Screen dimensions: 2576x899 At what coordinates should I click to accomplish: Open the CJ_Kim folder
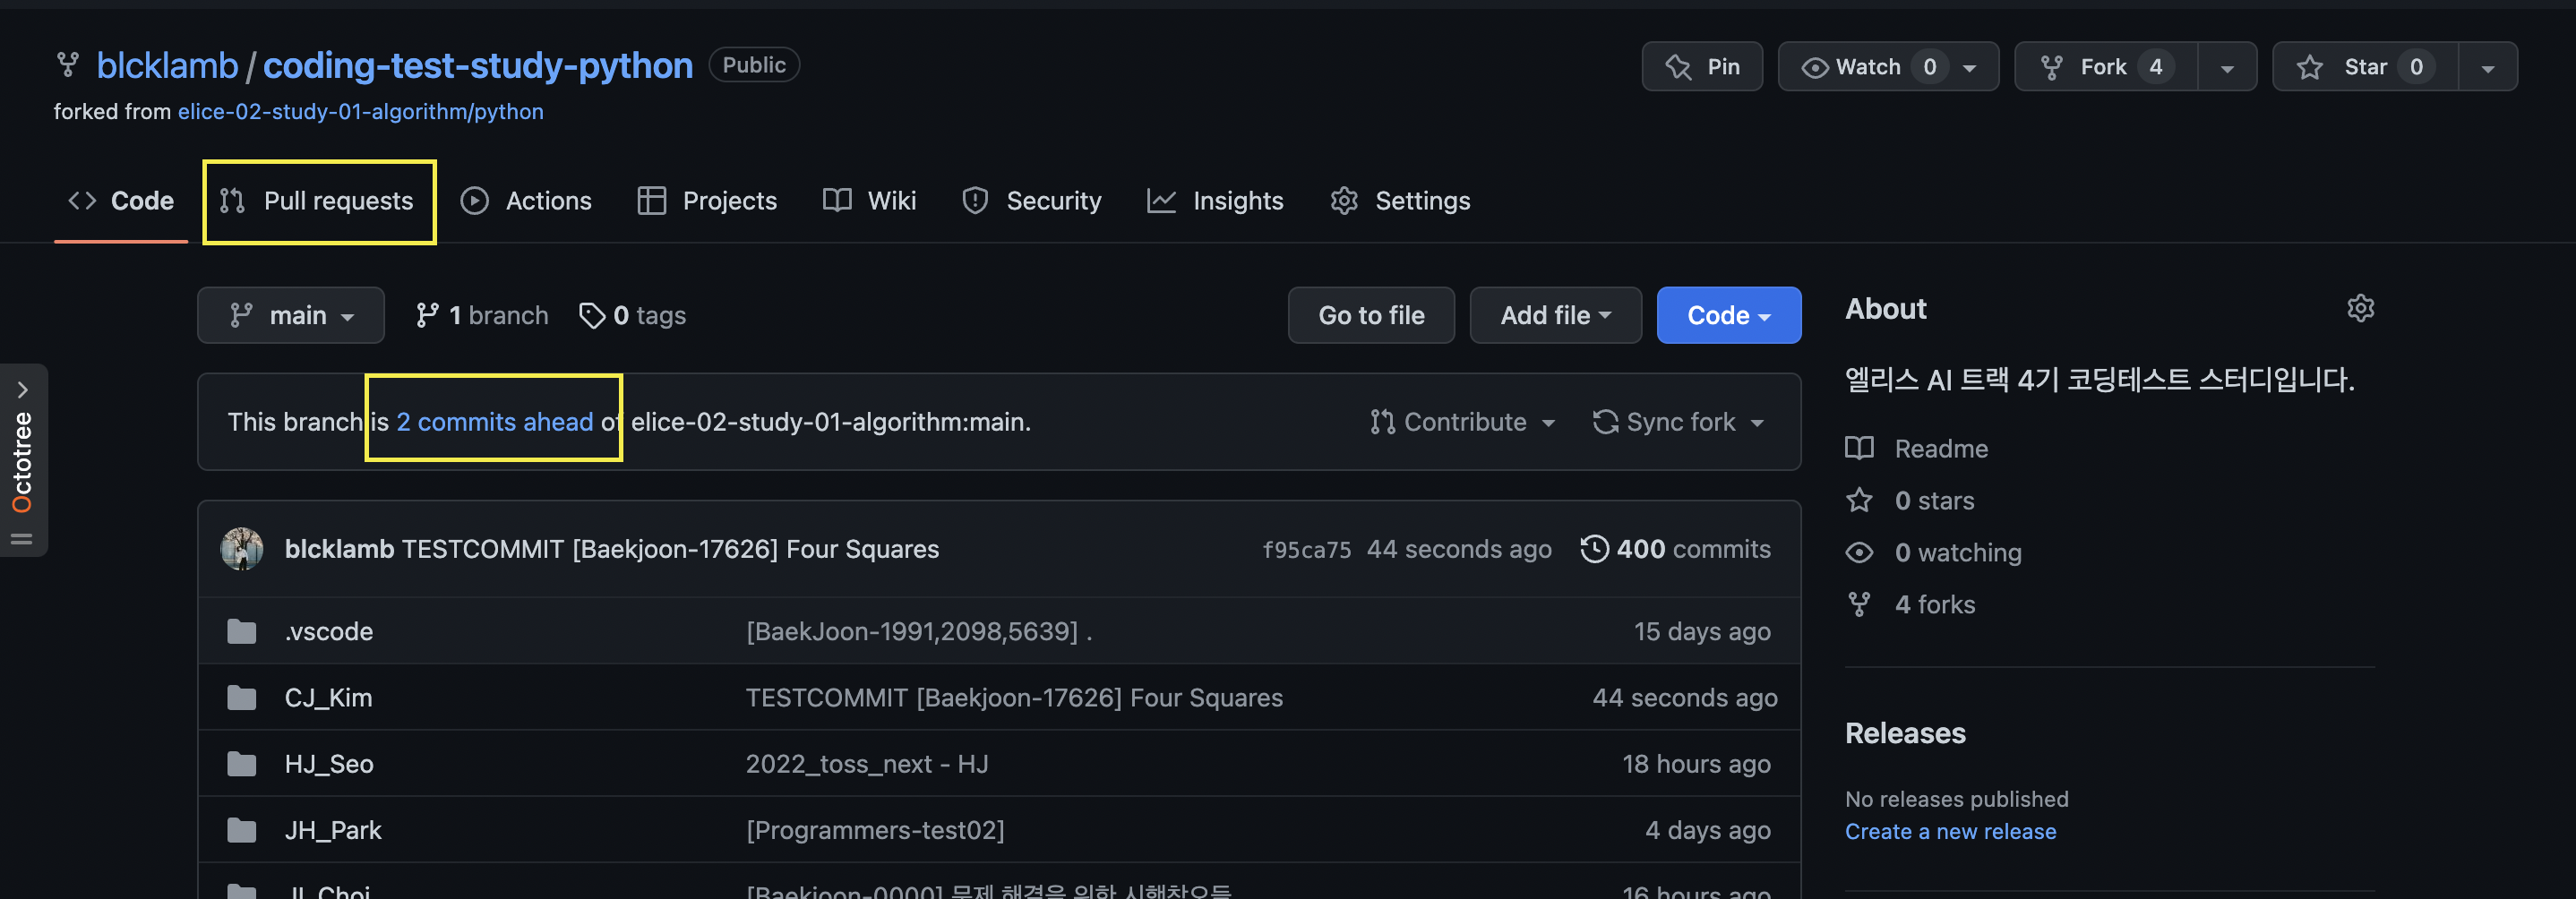328,697
